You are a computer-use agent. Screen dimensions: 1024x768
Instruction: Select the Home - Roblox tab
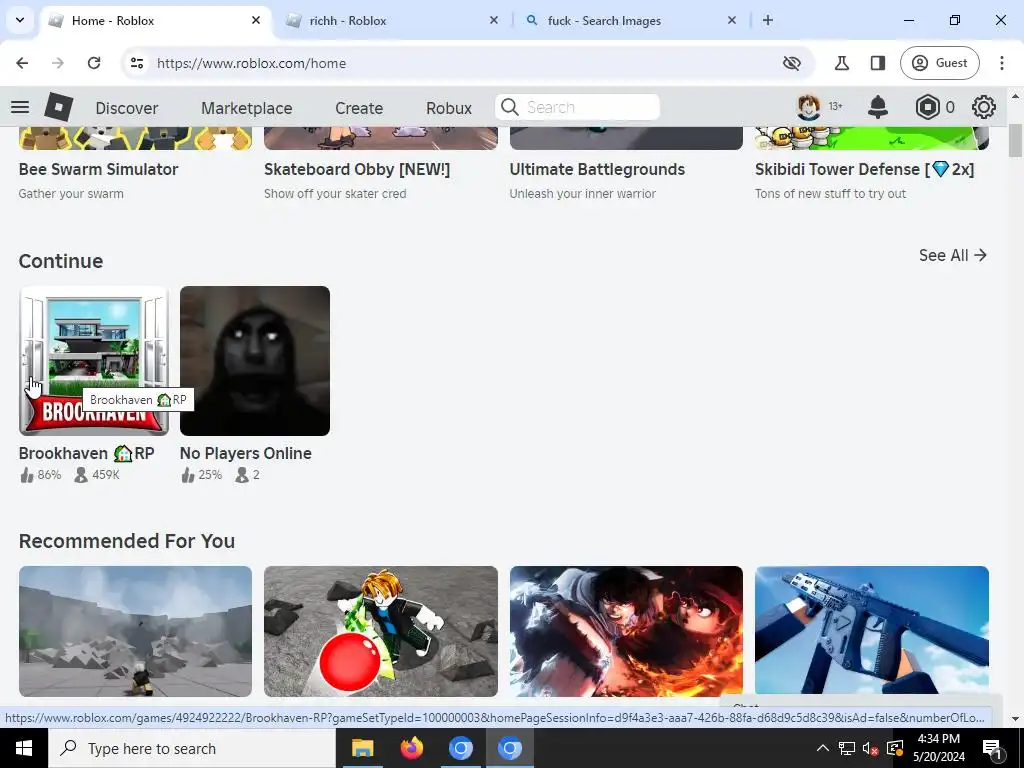pyautogui.click(x=157, y=20)
